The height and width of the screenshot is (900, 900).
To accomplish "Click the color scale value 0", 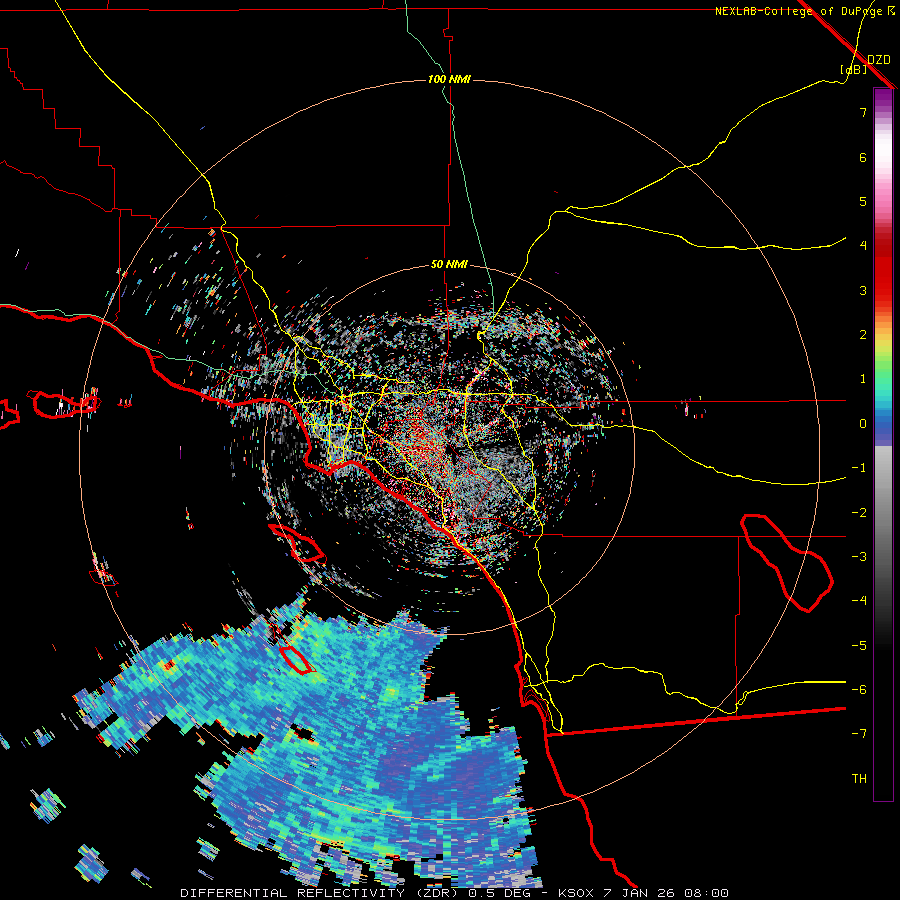I will (863, 424).
